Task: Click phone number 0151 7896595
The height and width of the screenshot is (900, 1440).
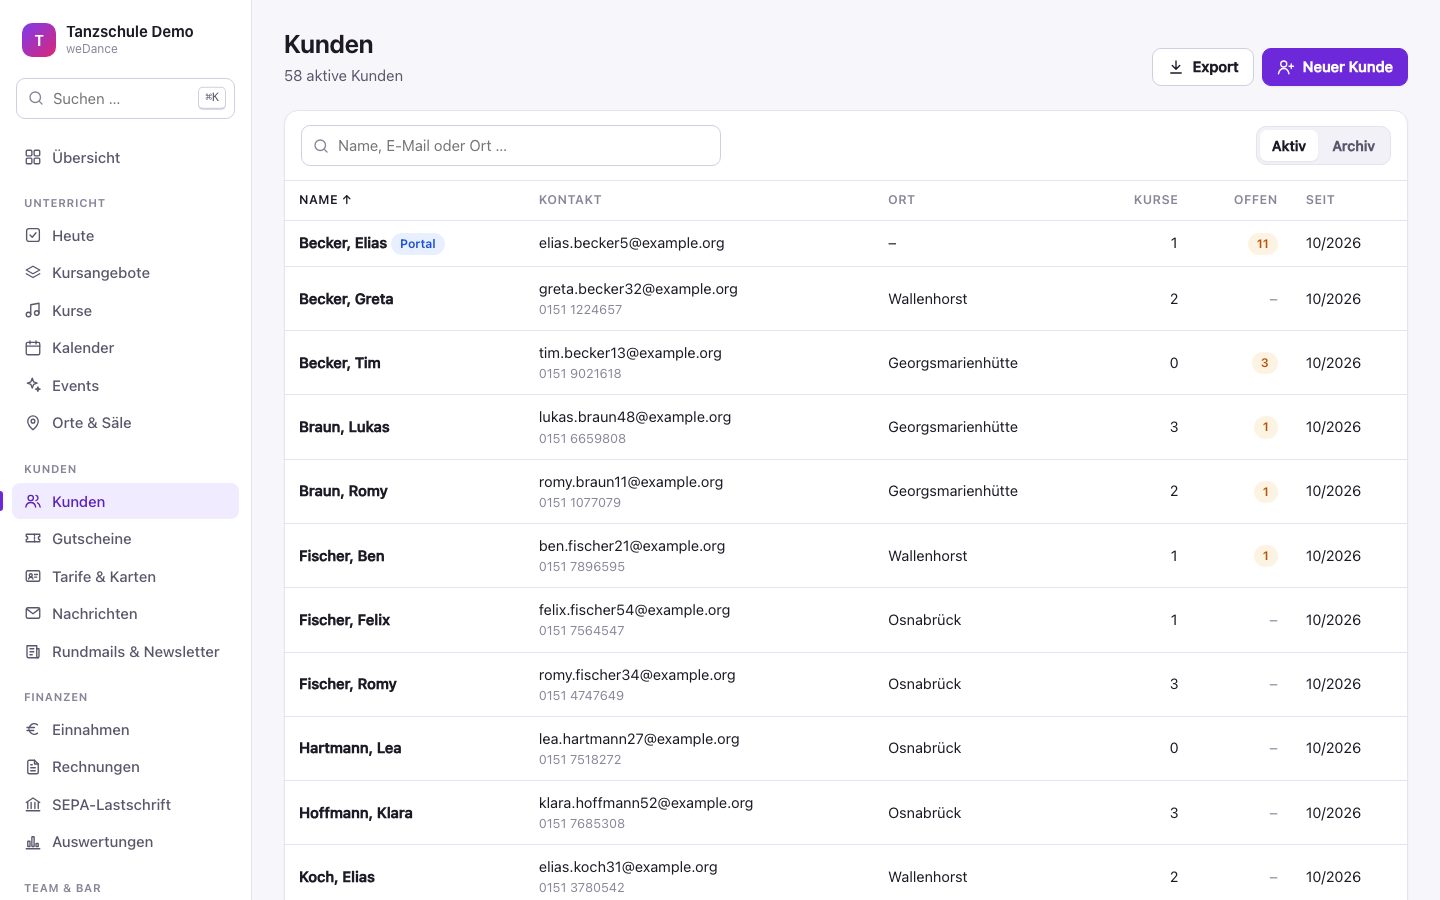Action: point(582,567)
